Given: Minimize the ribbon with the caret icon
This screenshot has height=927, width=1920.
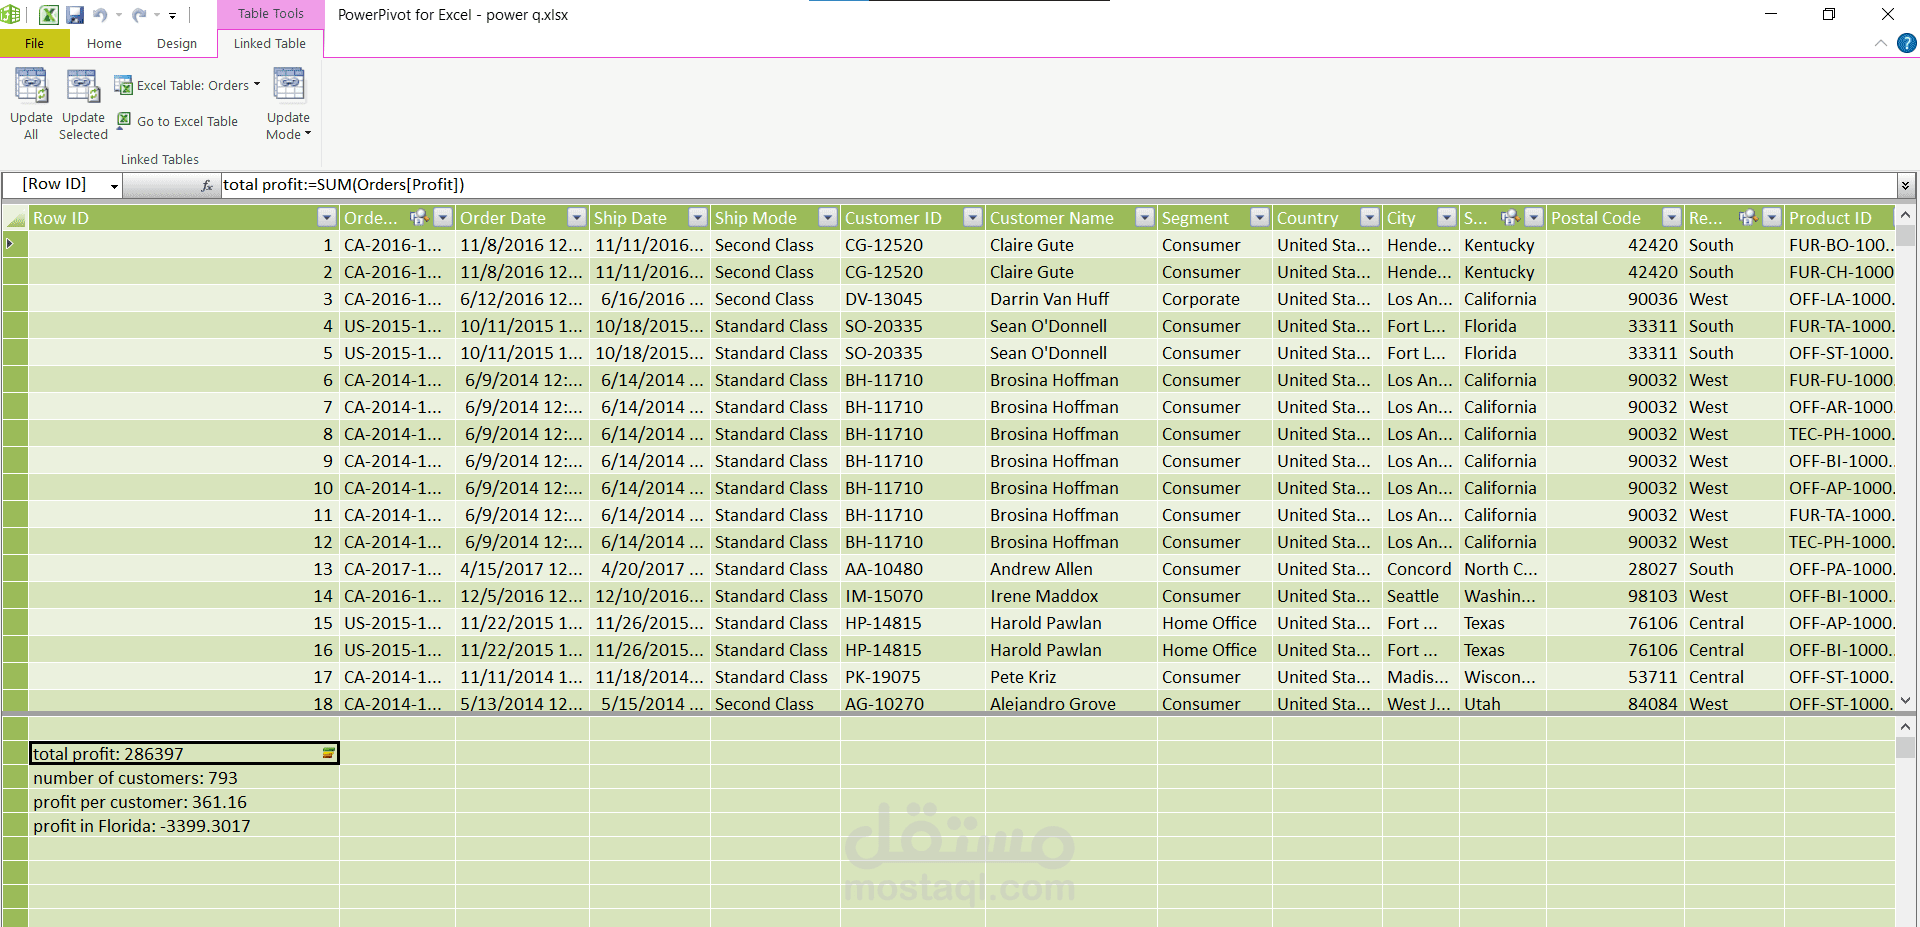Looking at the screenshot, I should (x=1880, y=43).
